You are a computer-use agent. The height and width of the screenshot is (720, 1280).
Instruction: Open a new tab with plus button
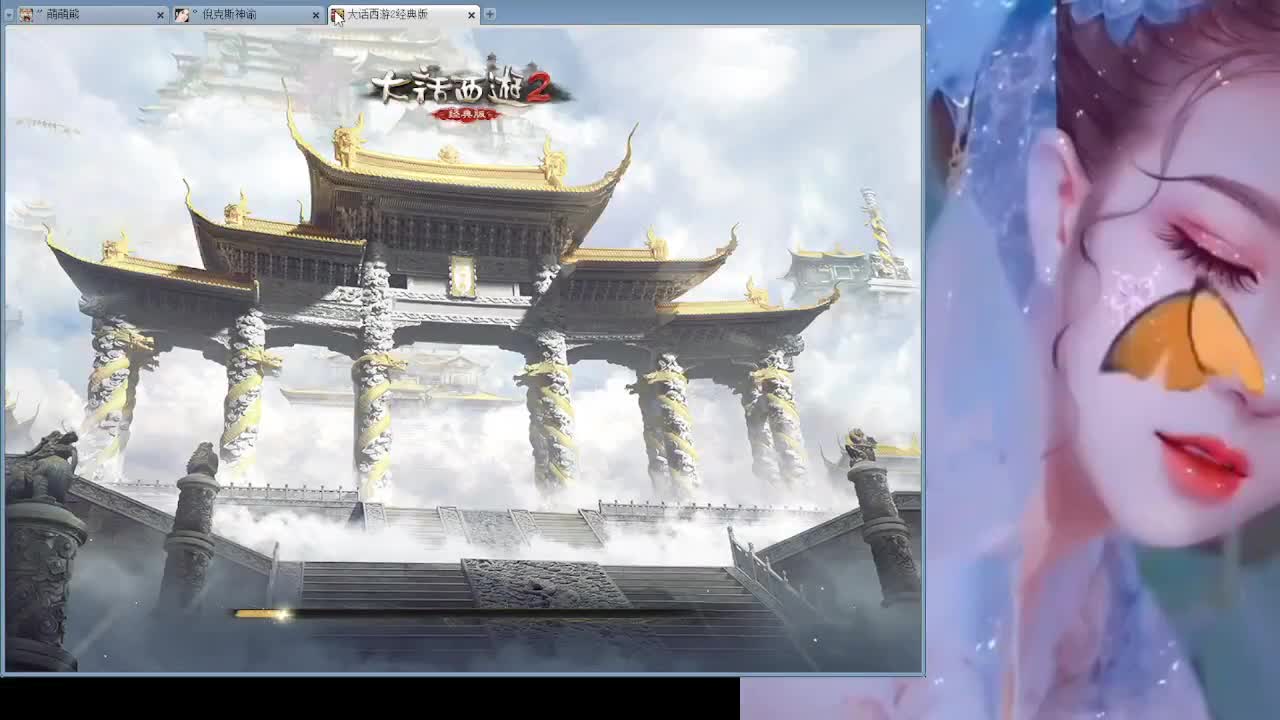point(490,14)
